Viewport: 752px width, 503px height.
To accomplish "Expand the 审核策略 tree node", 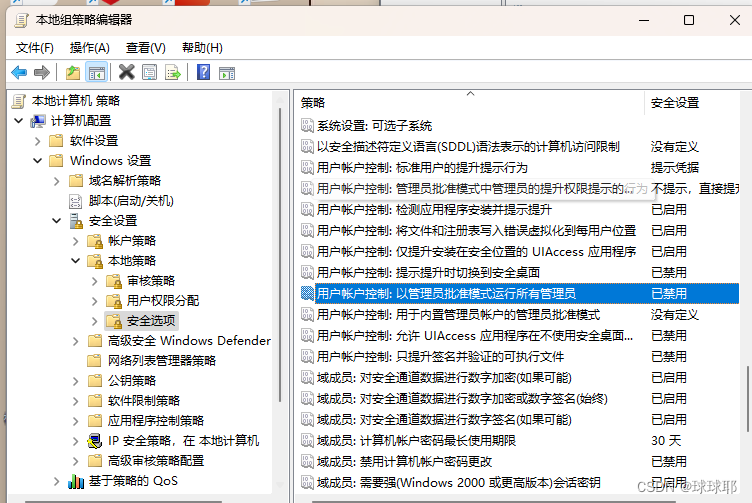I will click(95, 281).
